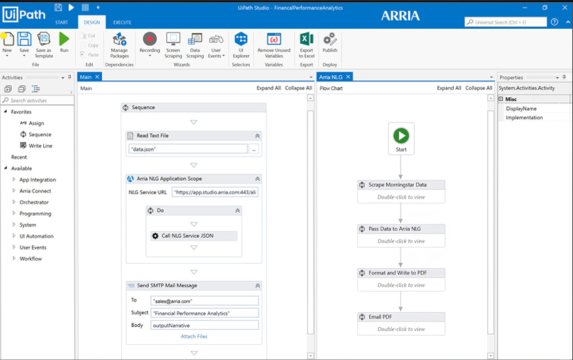Switch to EXECUTE ribbon tab

pyautogui.click(x=122, y=22)
